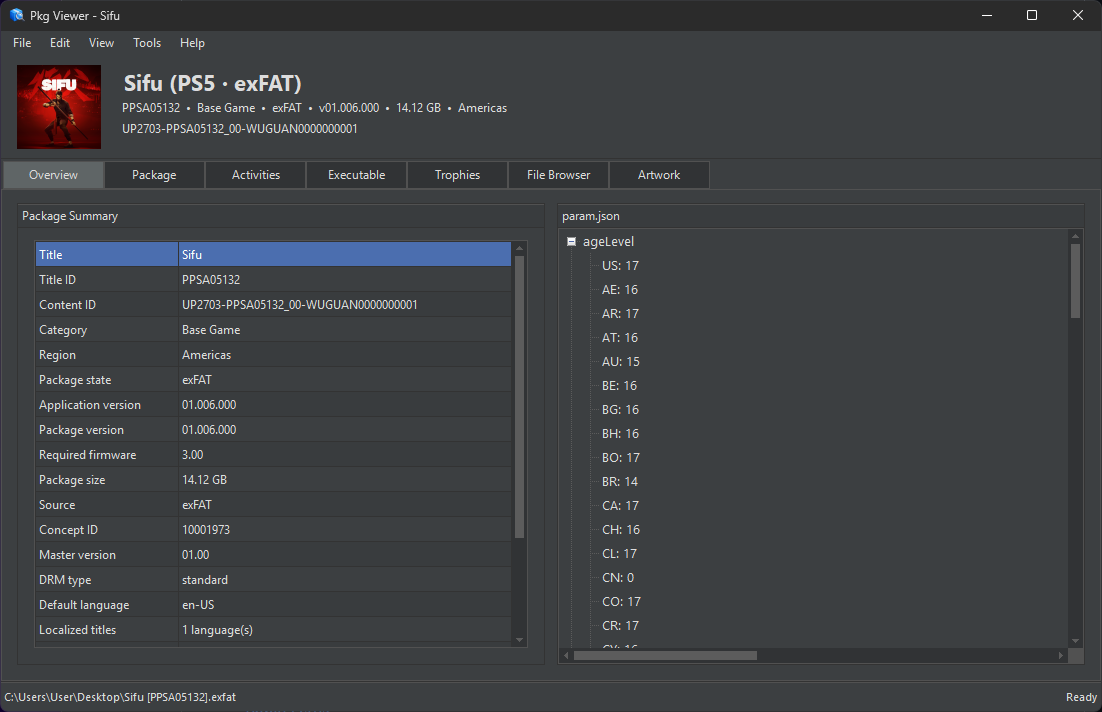Select the ageLevel tree label

[x=609, y=241]
